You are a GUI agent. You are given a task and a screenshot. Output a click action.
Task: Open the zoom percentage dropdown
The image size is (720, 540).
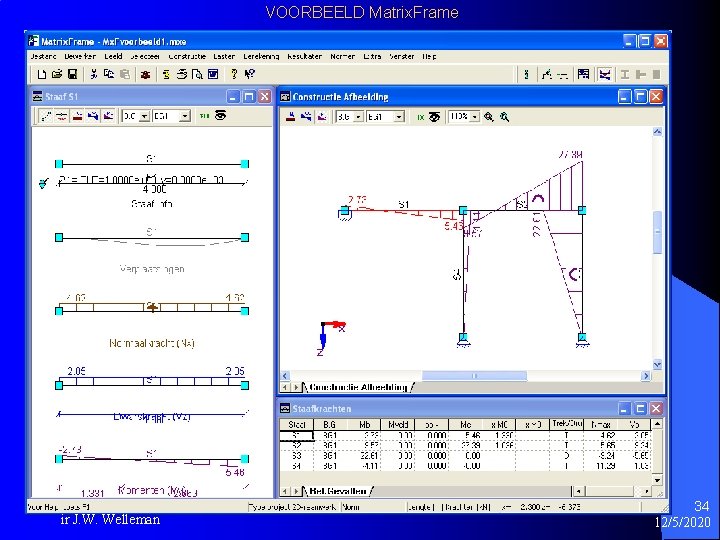pos(475,117)
